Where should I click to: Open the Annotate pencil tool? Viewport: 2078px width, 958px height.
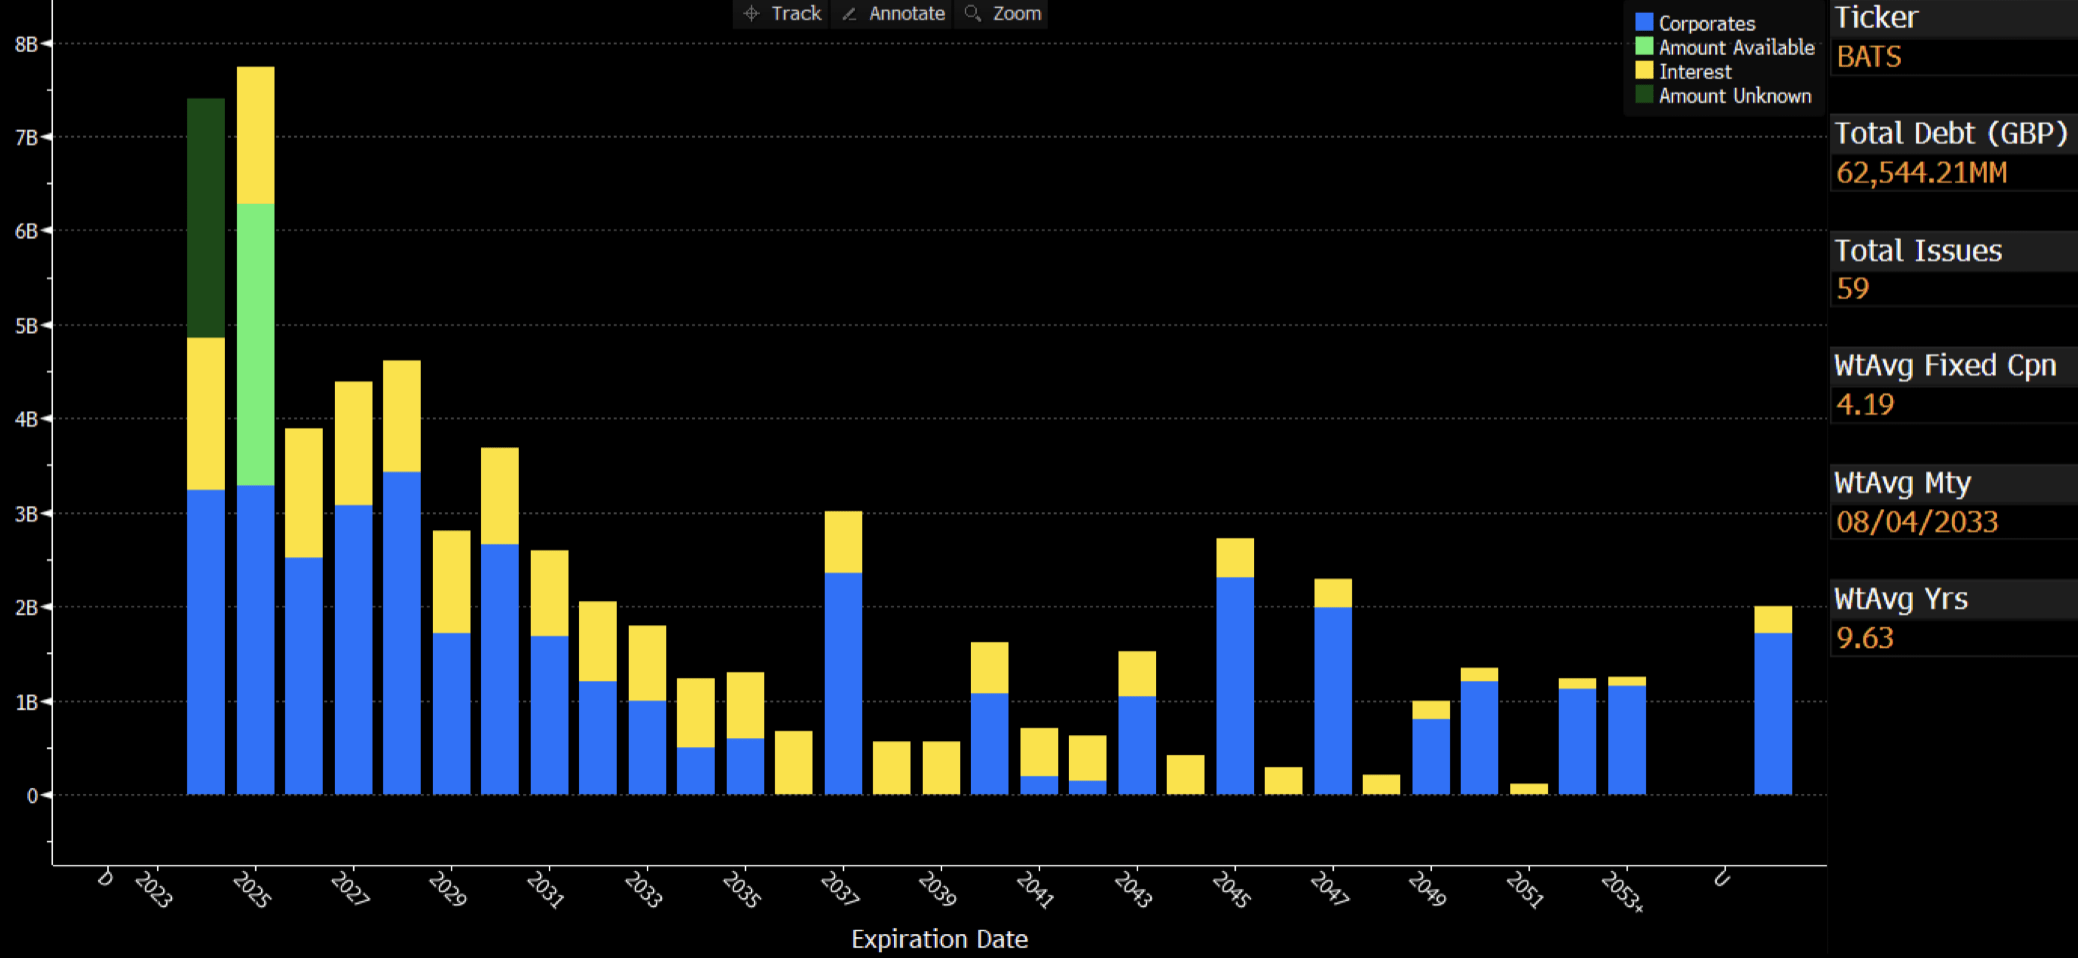tap(903, 14)
